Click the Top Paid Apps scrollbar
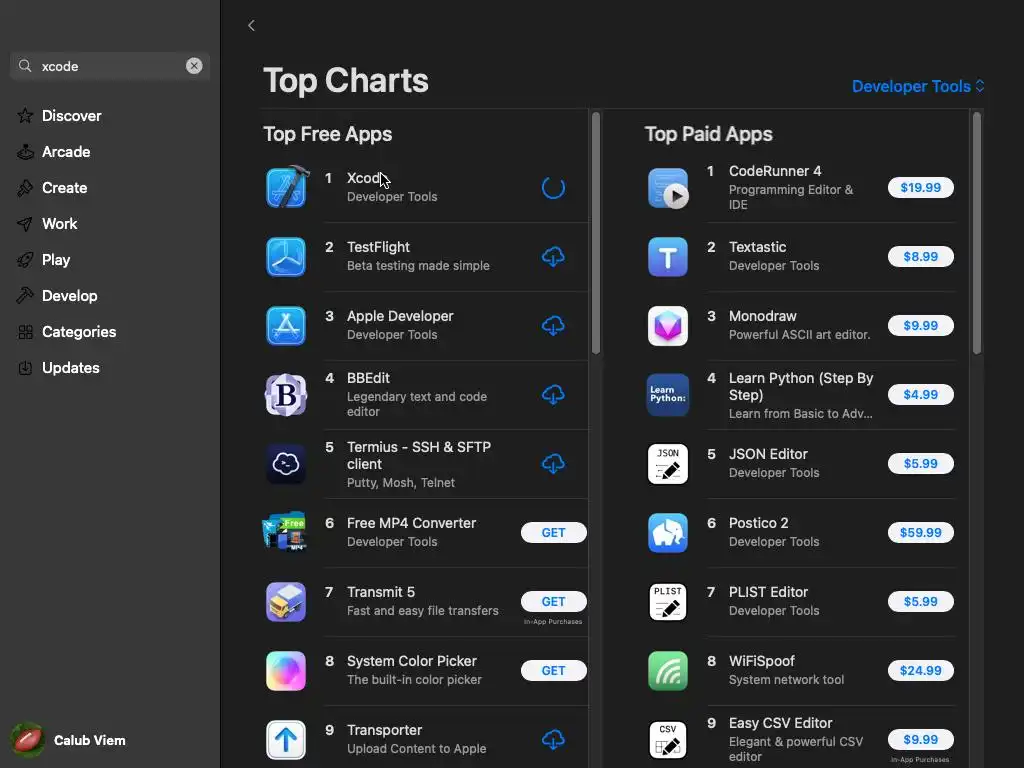Image resolution: width=1024 pixels, height=768 pixels. point(977,233)
